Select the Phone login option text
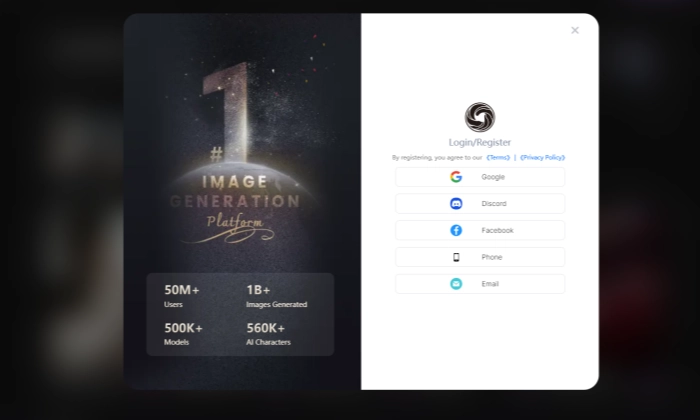Viewport: 700px width, 420px height. 491,258
